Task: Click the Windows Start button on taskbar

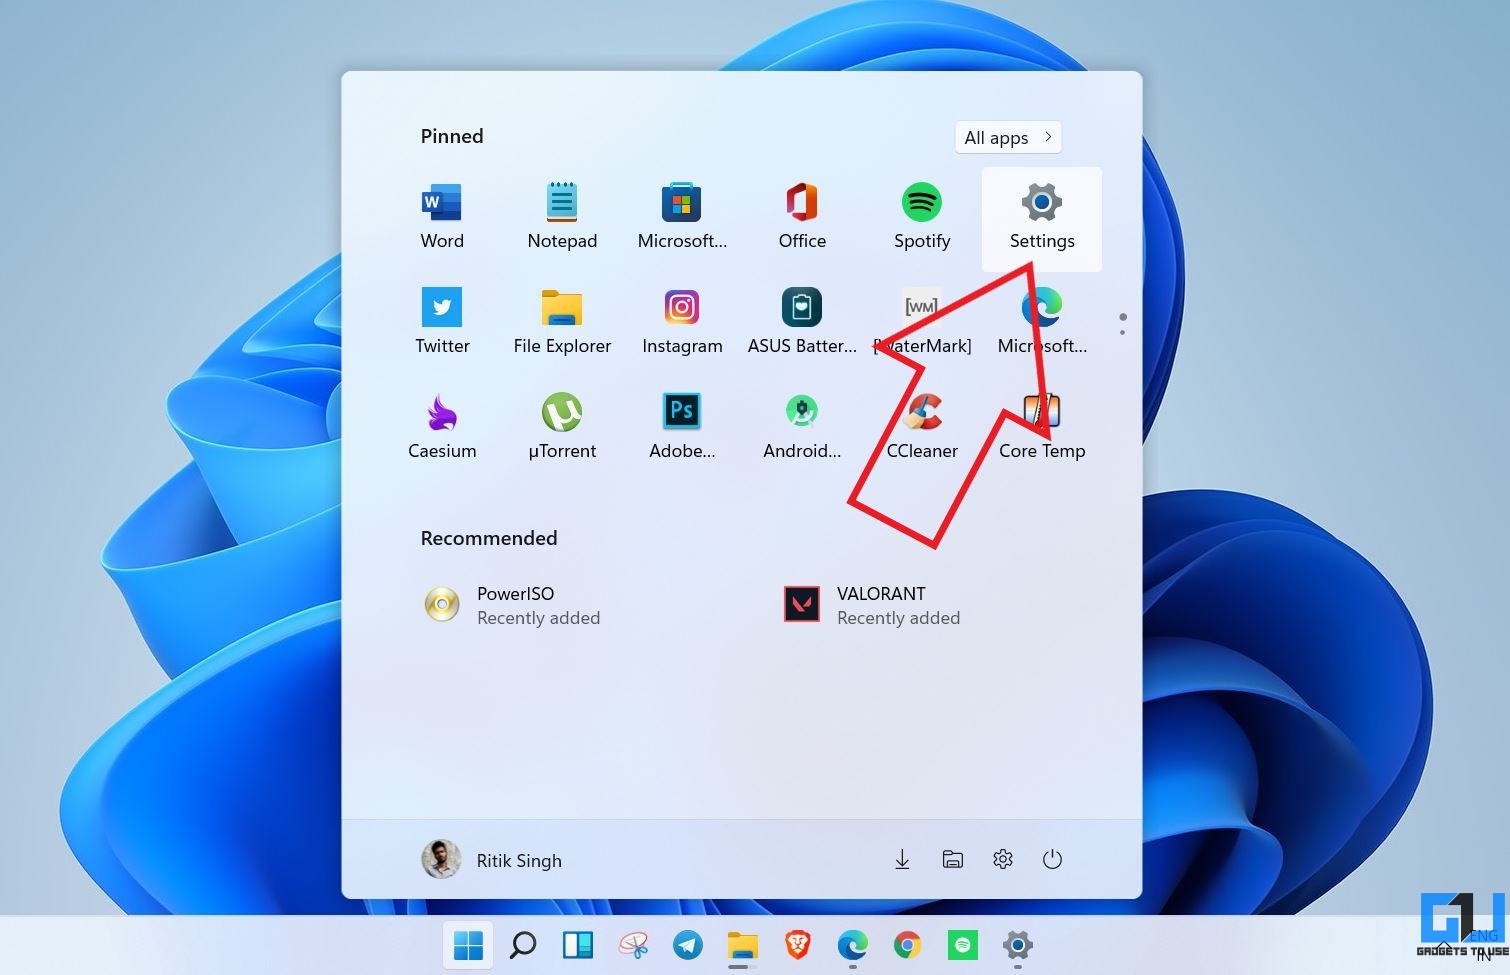Action: click(468, 945)
